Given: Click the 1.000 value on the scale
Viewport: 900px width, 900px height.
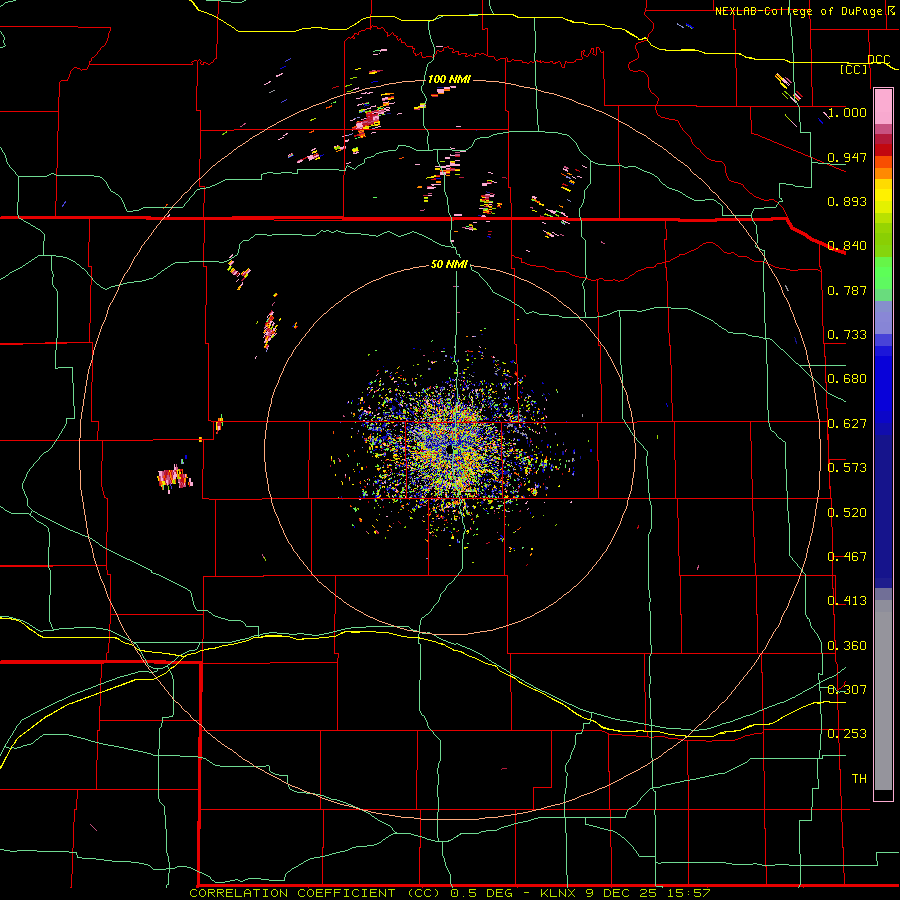Looking at the screenshot, I should pyautogui.click(x=847, y=112).
